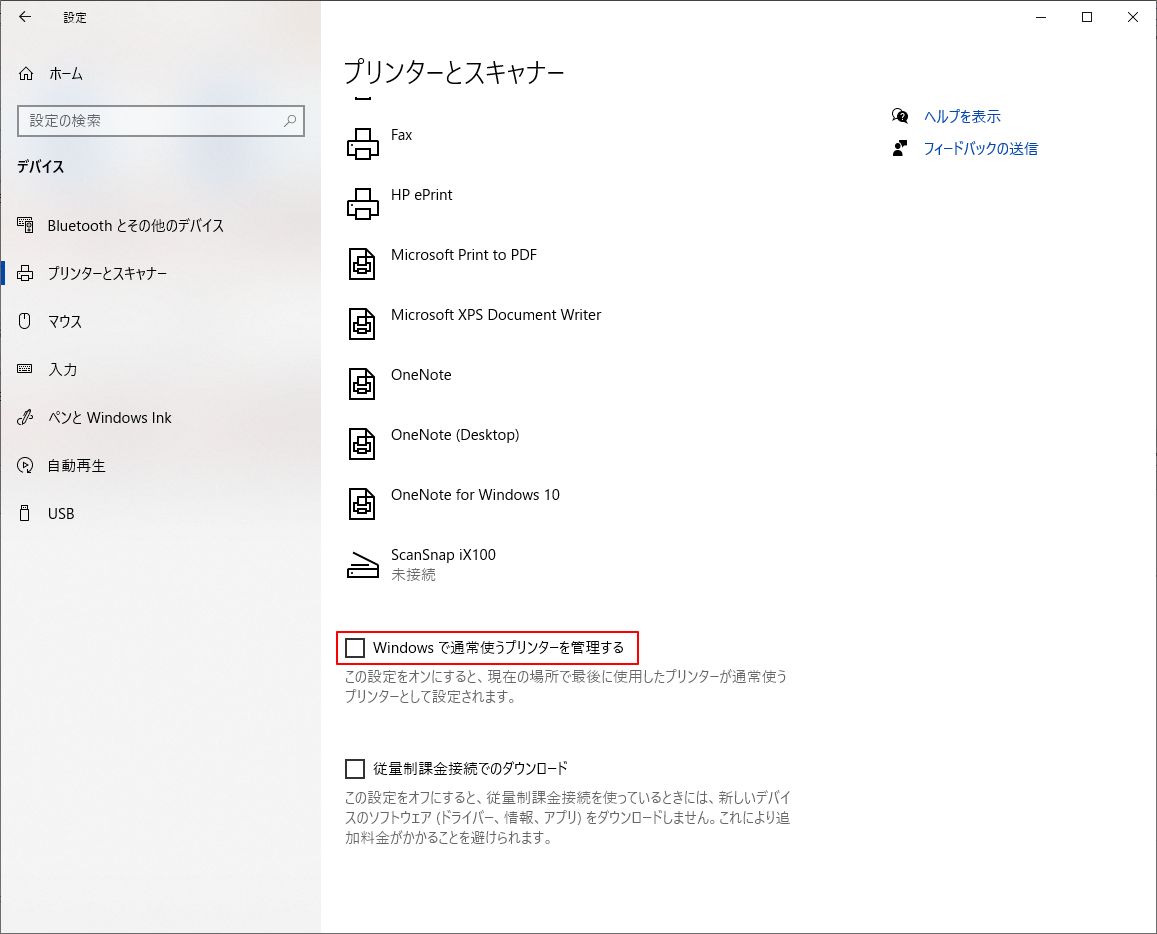This screenshot has width=1157, height=934.
Task: Open the フィードバックの送信 link
Action: click(x=981, y=148)
